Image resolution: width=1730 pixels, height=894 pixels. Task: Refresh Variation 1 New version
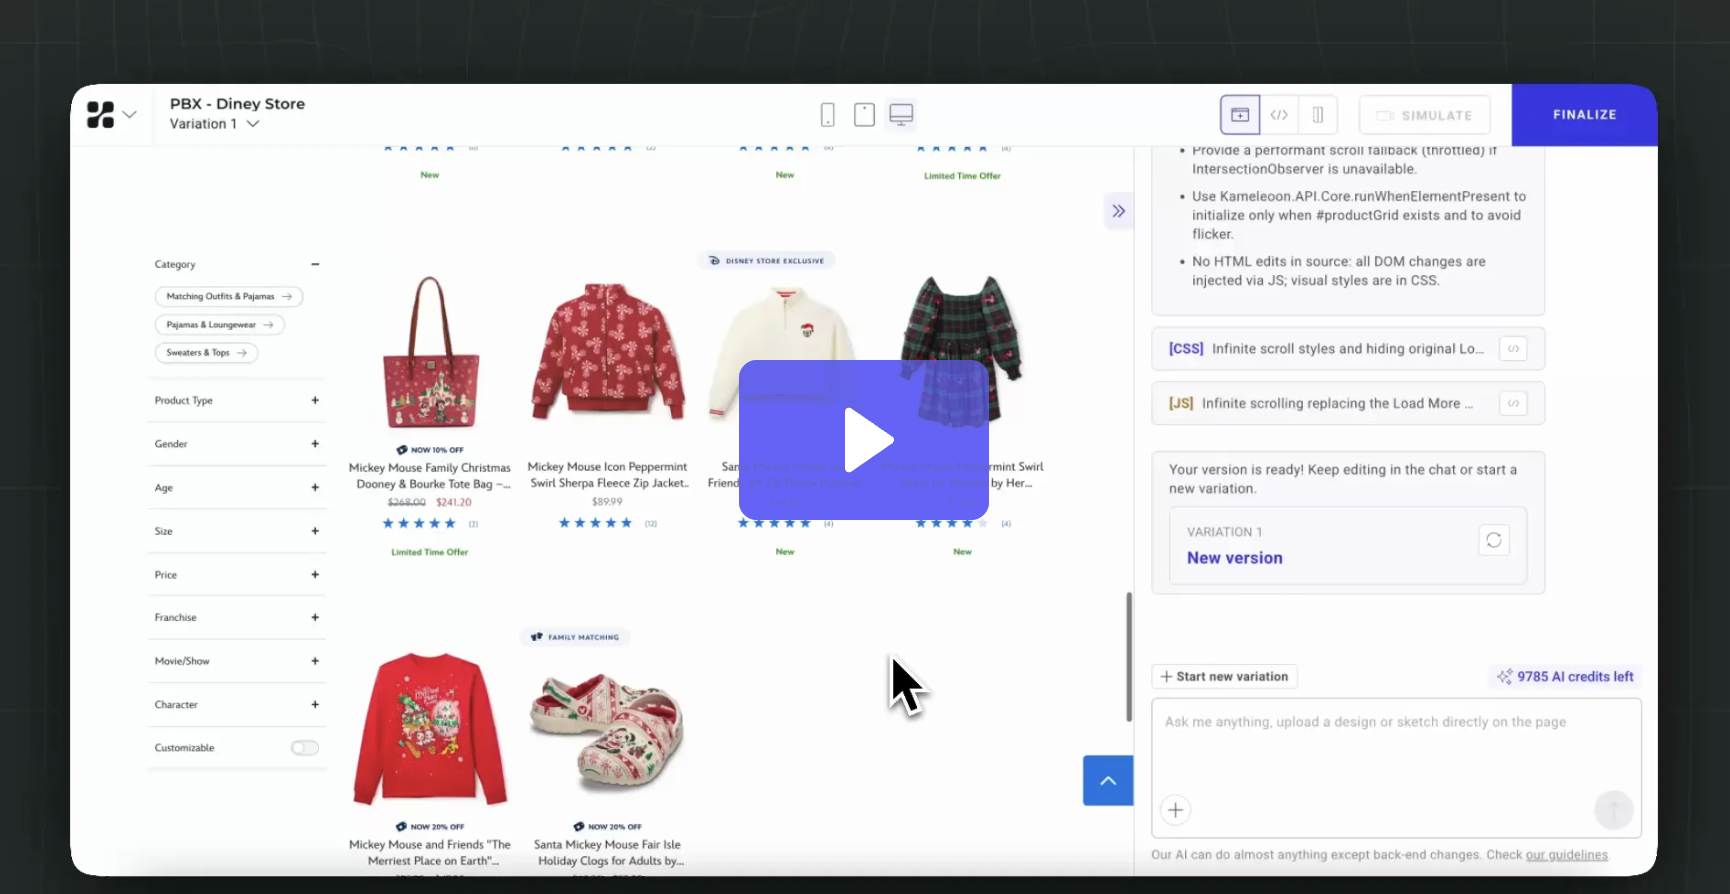[1494, 540]
